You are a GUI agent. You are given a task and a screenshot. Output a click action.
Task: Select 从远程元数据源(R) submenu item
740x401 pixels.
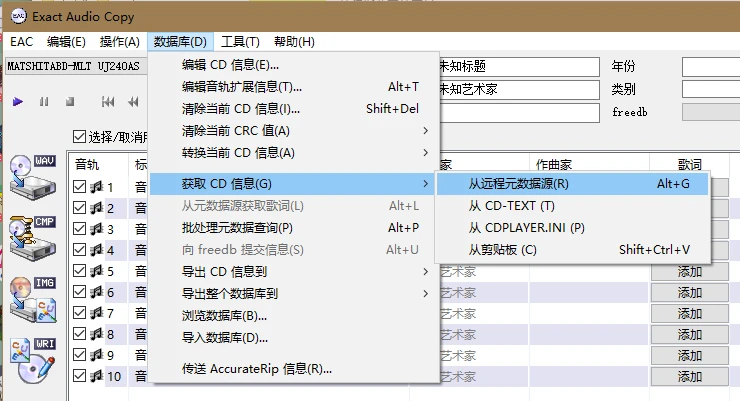click(x=572, y=184)
